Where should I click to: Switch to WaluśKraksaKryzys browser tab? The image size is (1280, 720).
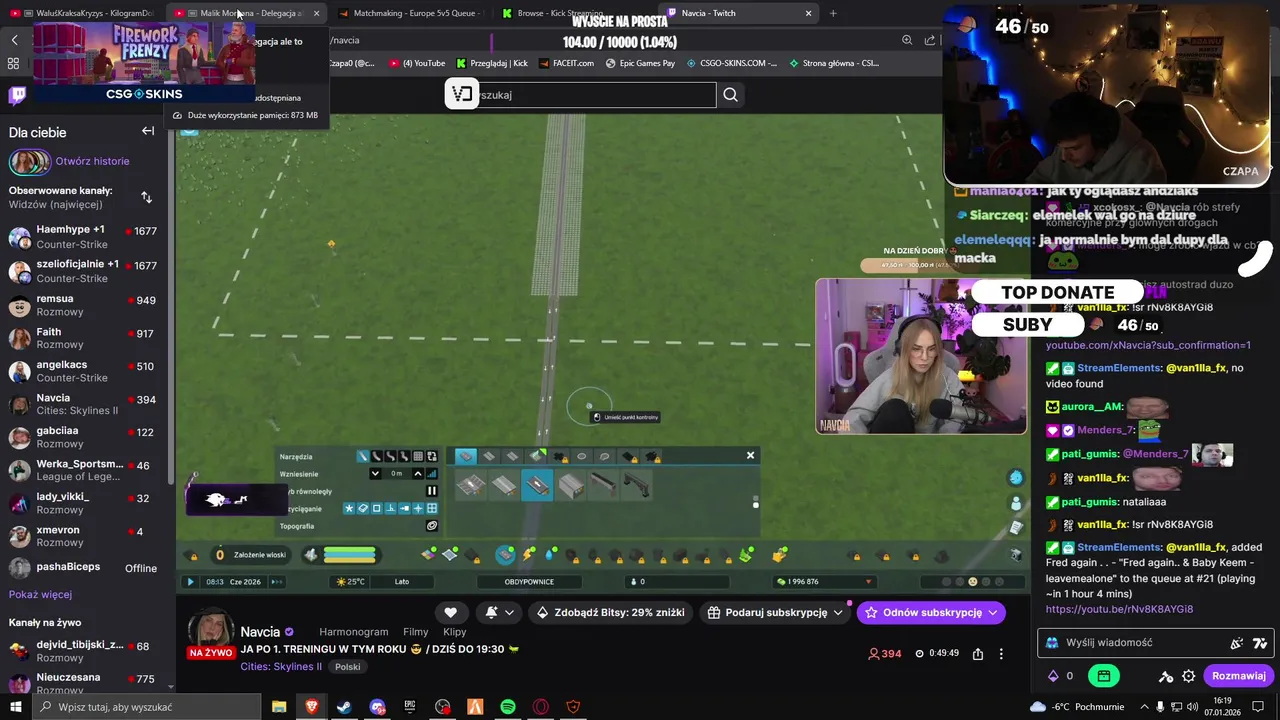coord(82,13)
